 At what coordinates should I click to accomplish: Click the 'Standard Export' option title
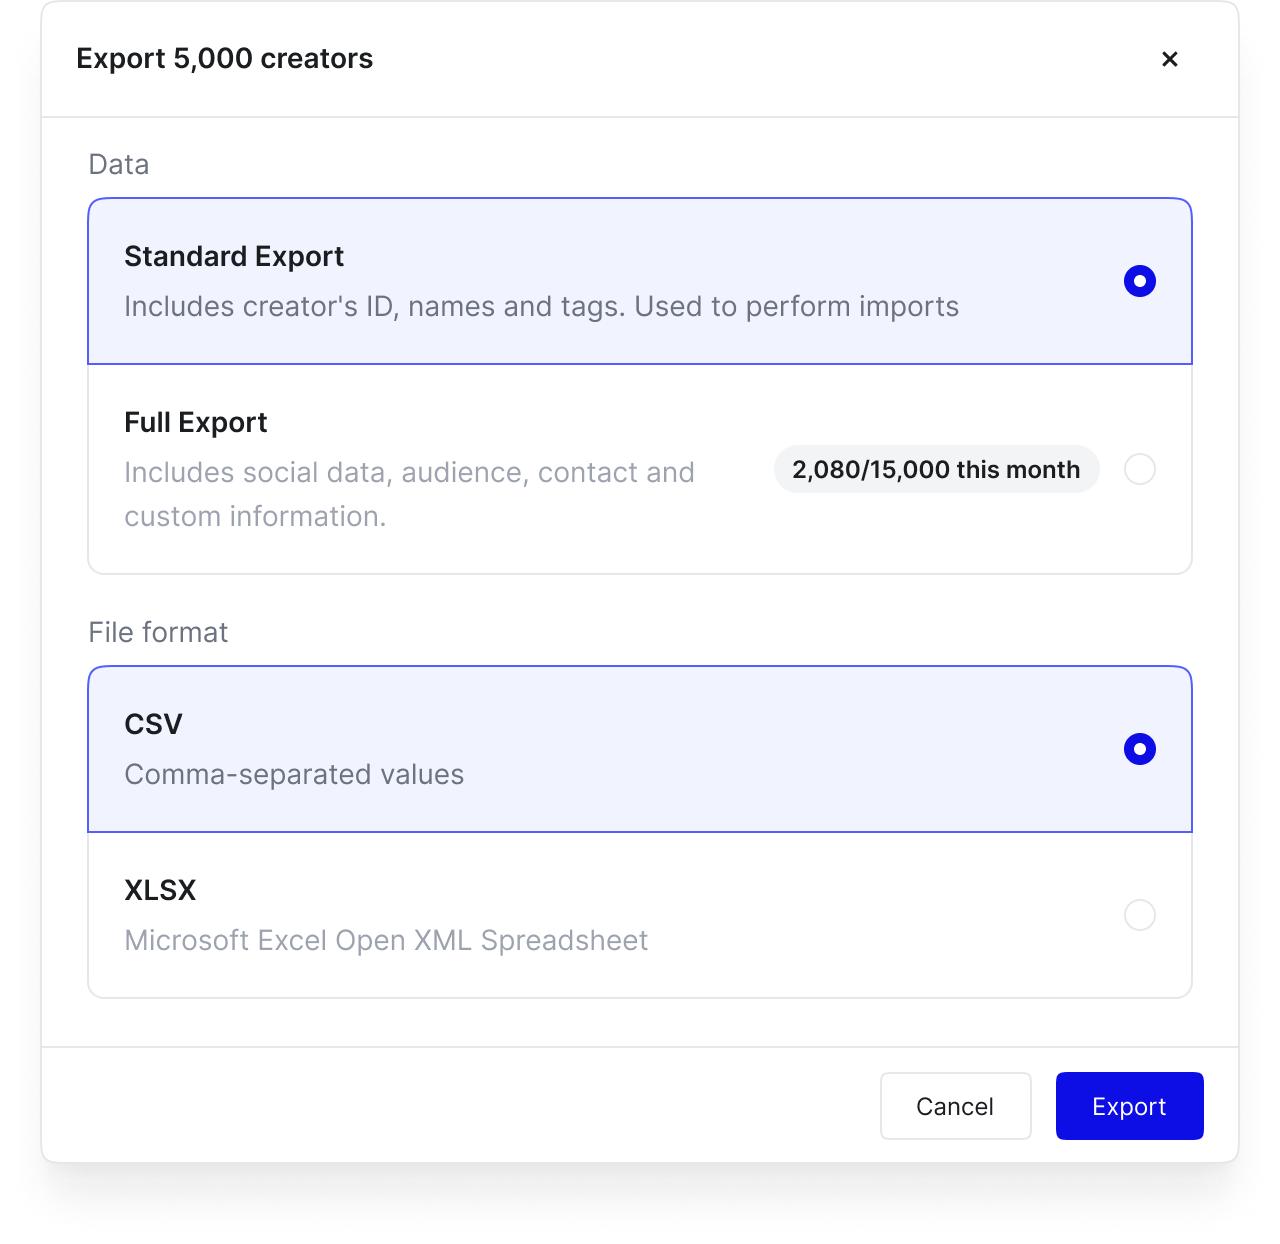pyautogui.click(x=234, y=257)
